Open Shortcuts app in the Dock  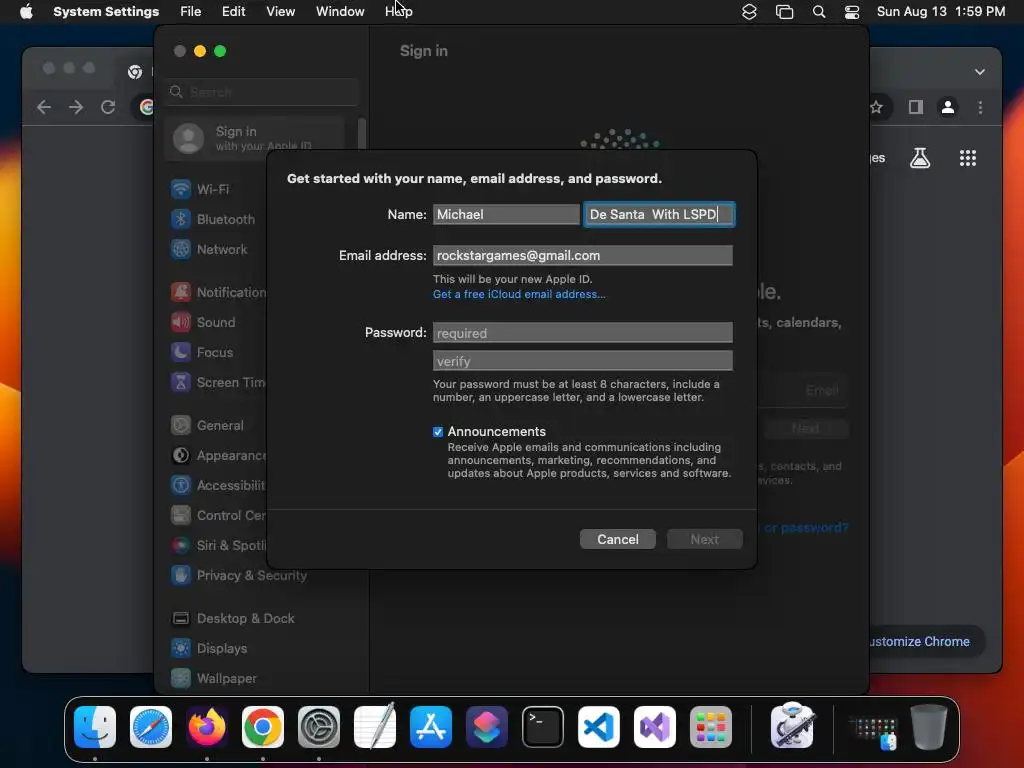point(487,727)
